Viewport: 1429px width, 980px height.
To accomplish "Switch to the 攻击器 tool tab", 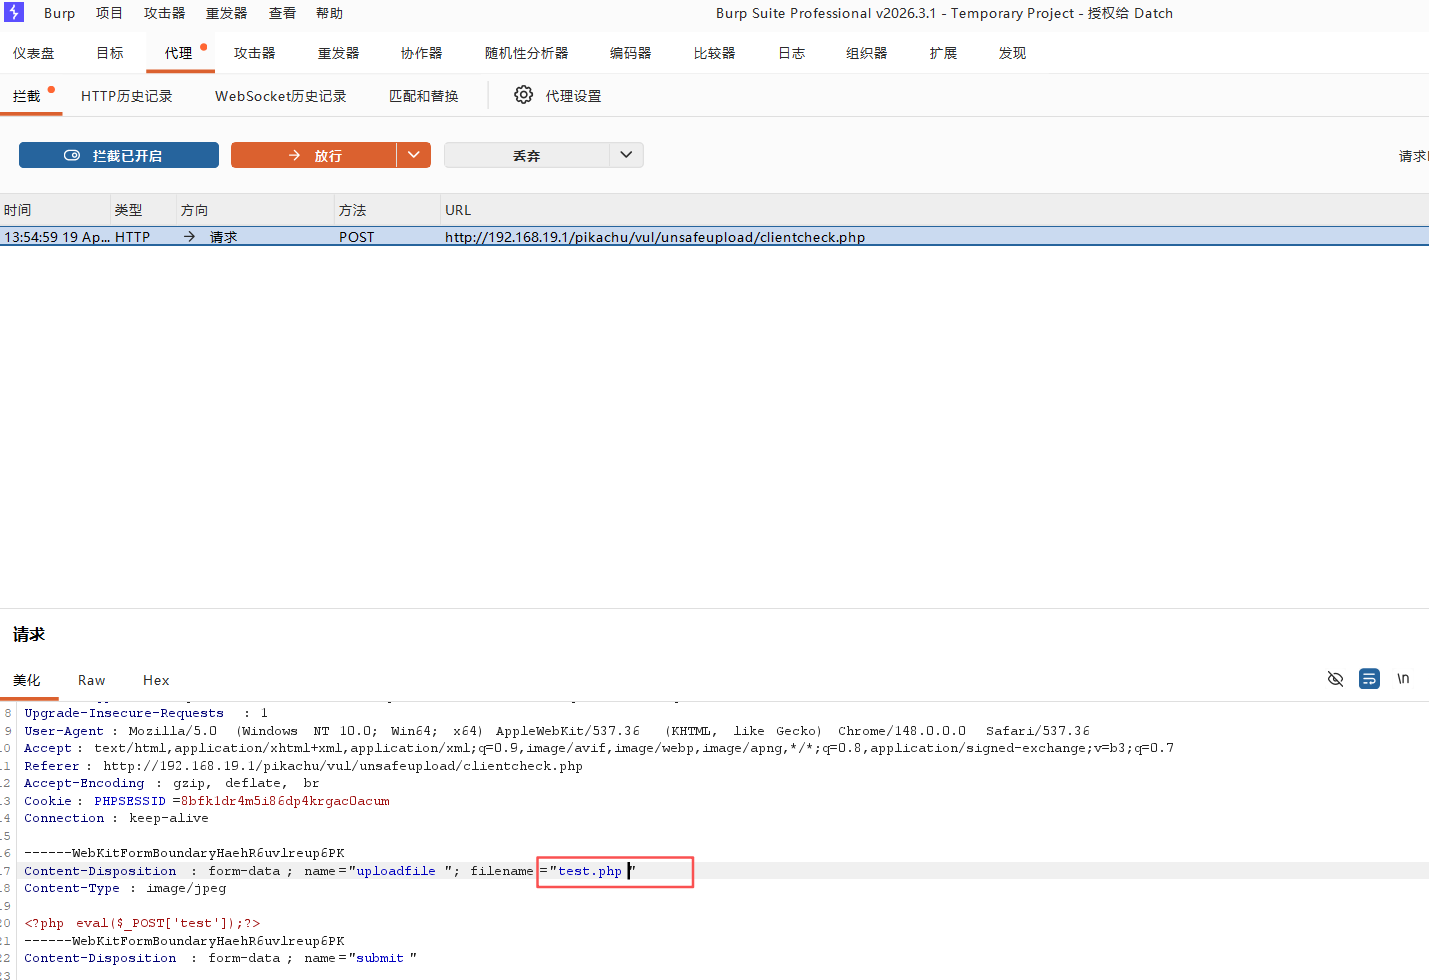I will pos(254,53).
